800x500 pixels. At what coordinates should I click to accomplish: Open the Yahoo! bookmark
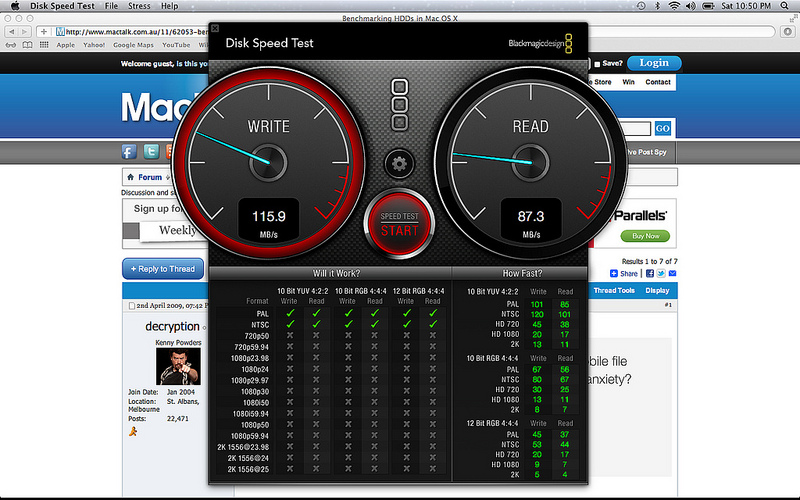(94, 45)
